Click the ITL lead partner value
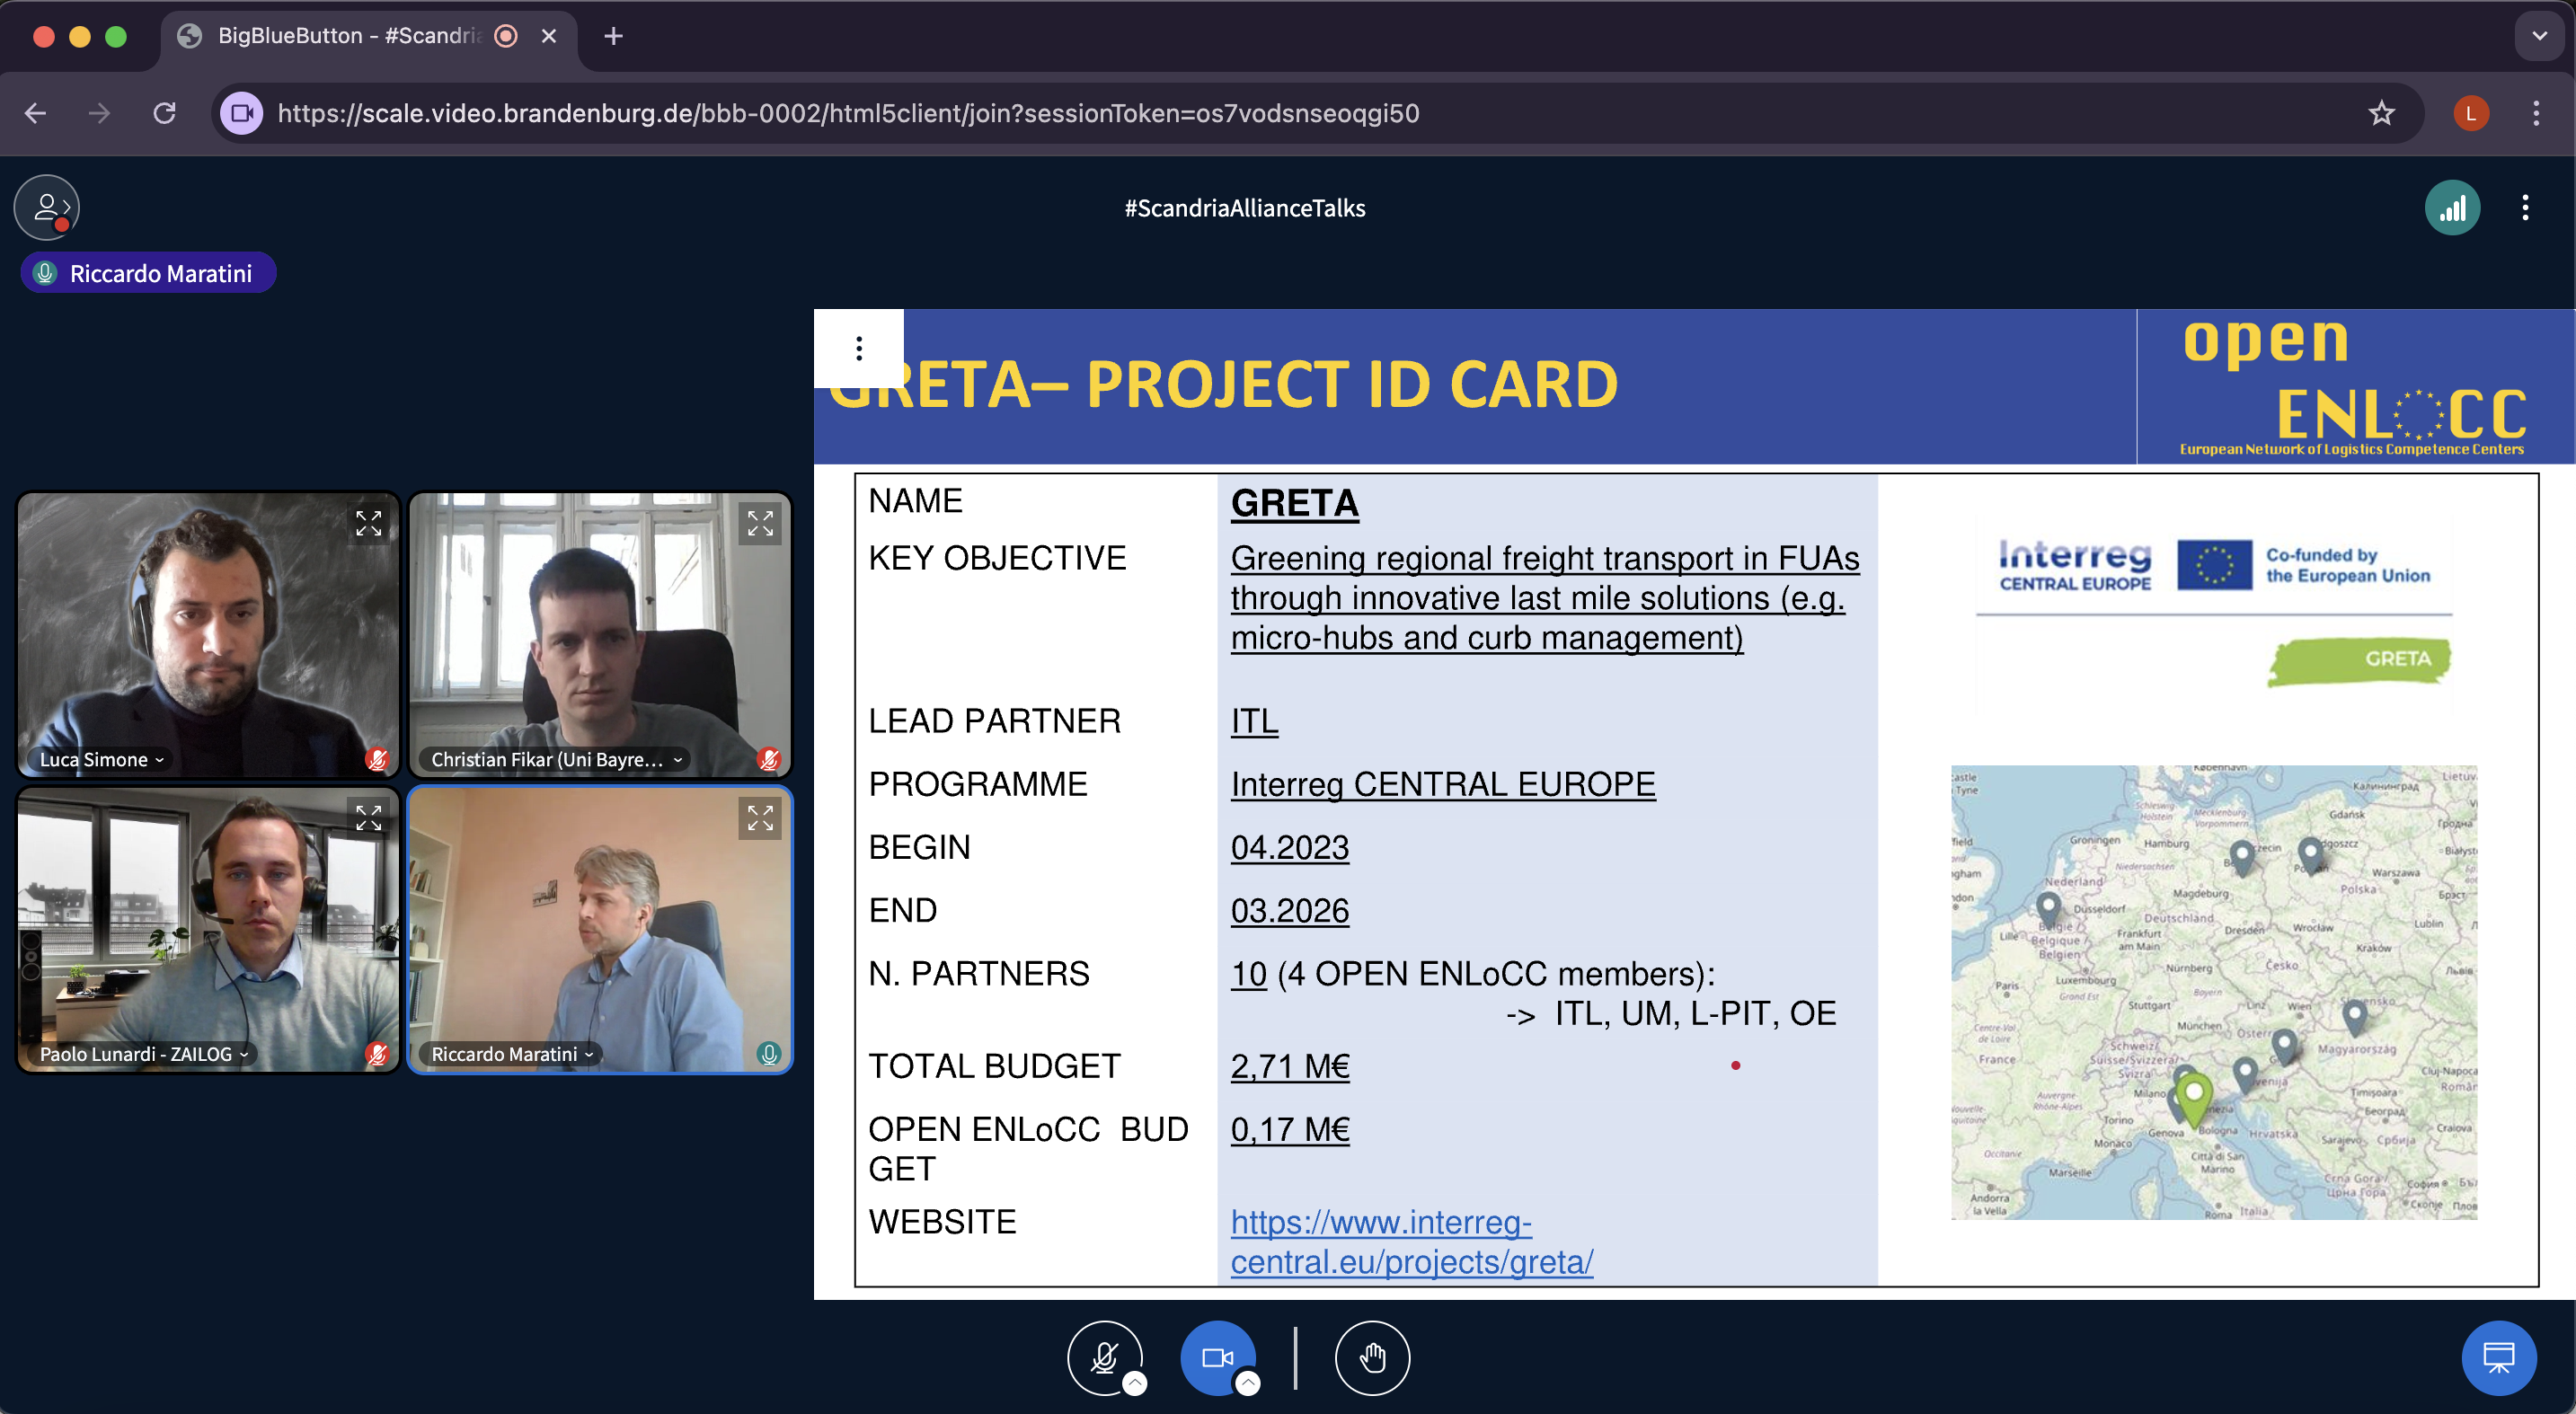Viewport: 2576px width, 1414px height. tap(1254, 721)
